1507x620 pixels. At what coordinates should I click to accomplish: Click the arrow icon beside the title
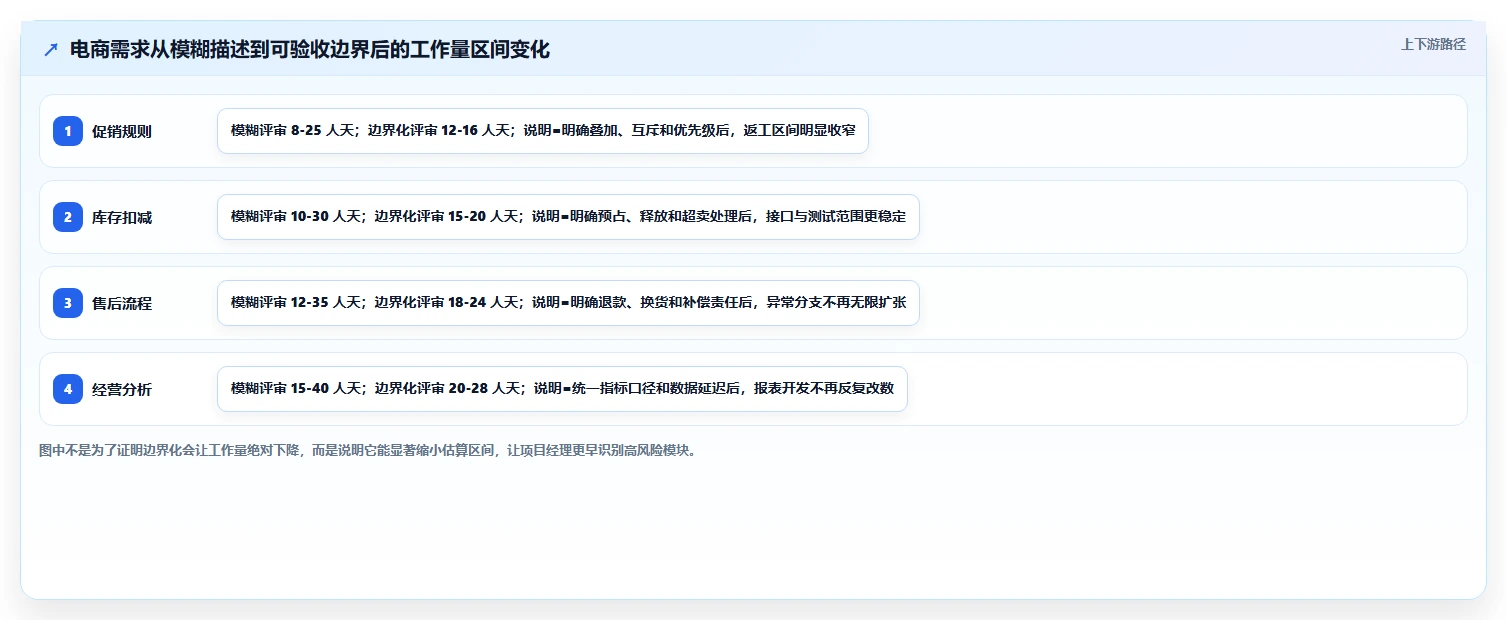coord(51,50)
